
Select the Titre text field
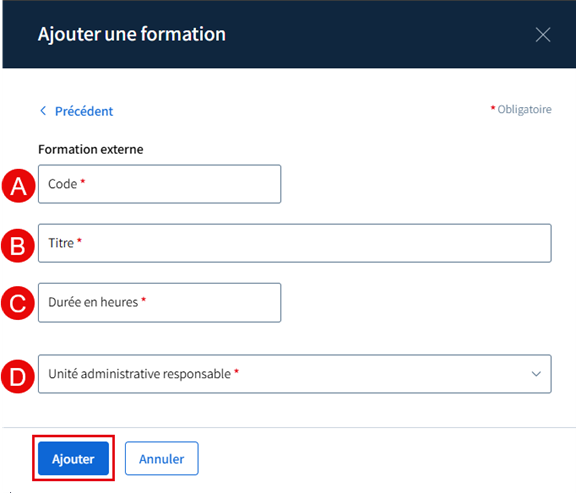pos(295,243)
